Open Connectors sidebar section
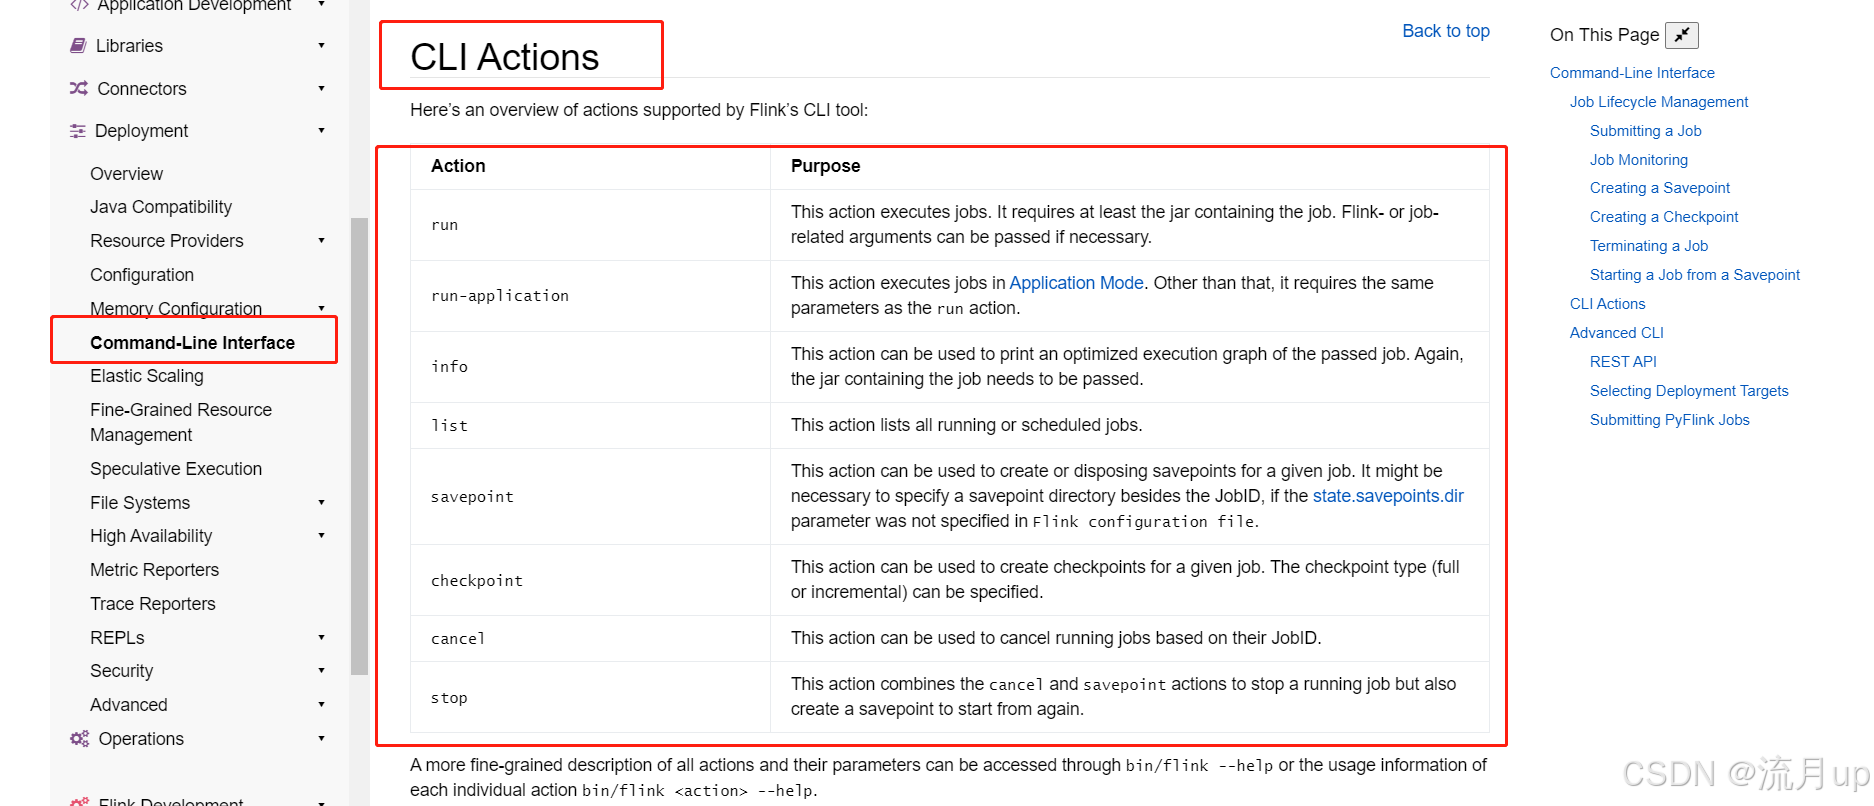This screenshot has width=1874, height=806. click(x=142, y=89)
